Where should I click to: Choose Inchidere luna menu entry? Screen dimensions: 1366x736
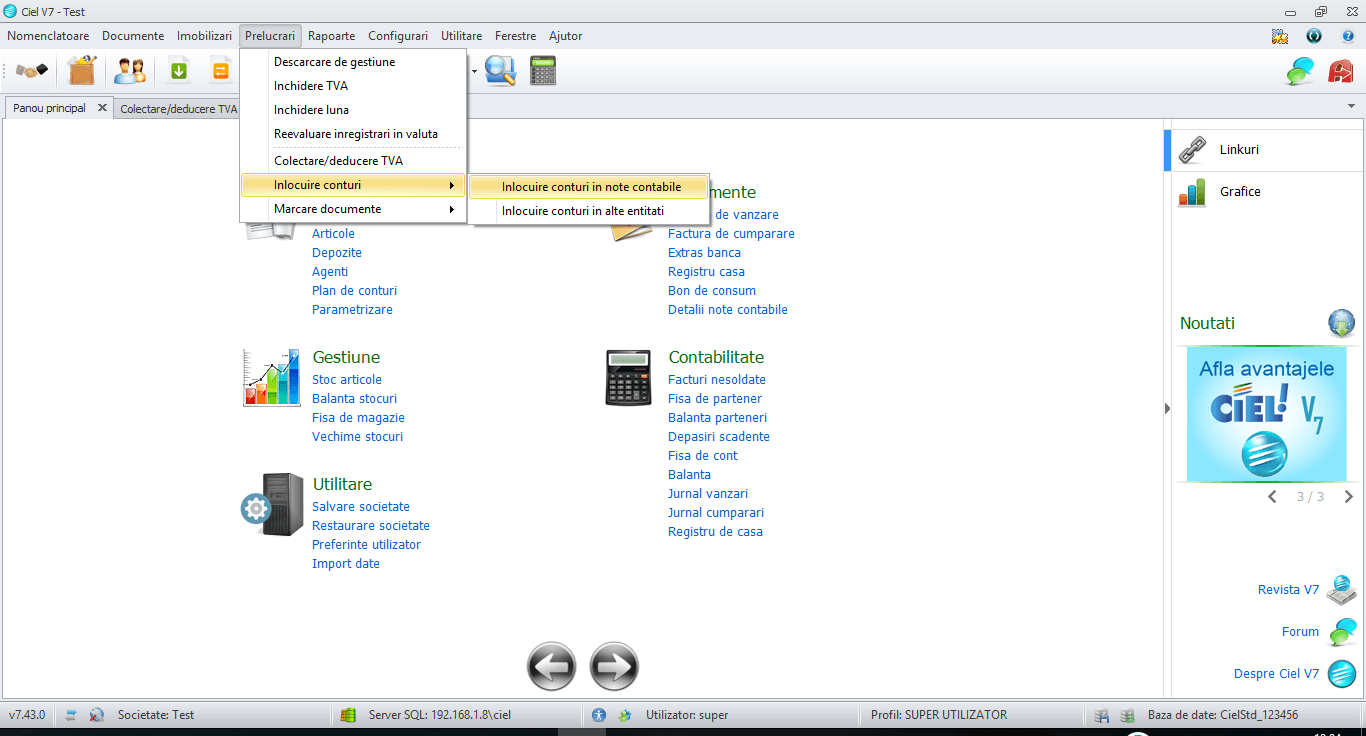pos(311,110)
